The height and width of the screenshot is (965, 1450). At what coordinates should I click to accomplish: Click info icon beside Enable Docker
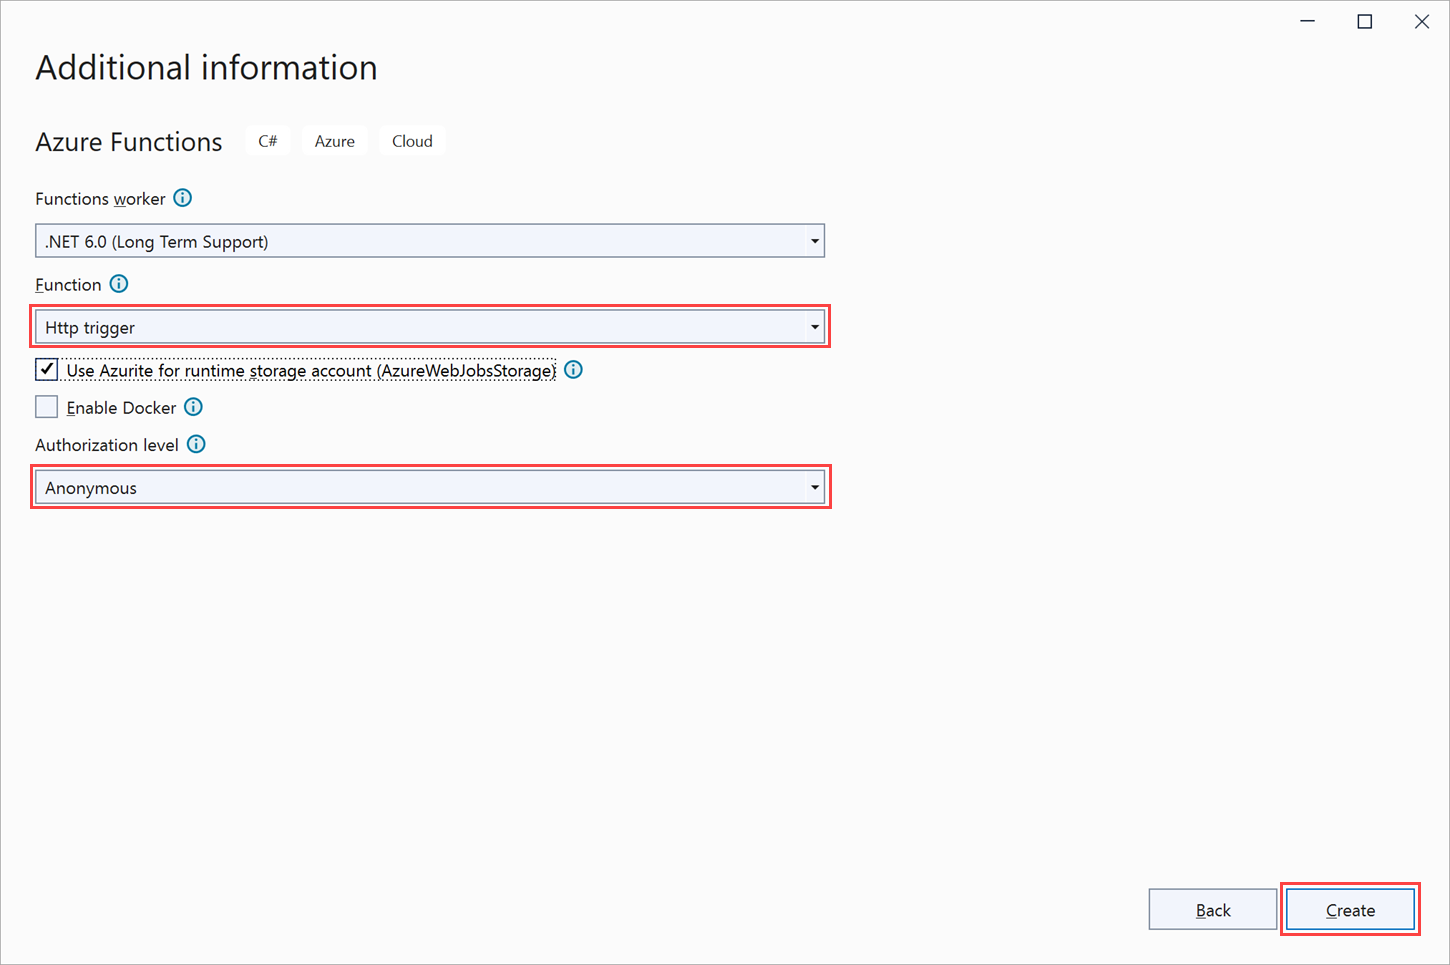click(193, 407)
